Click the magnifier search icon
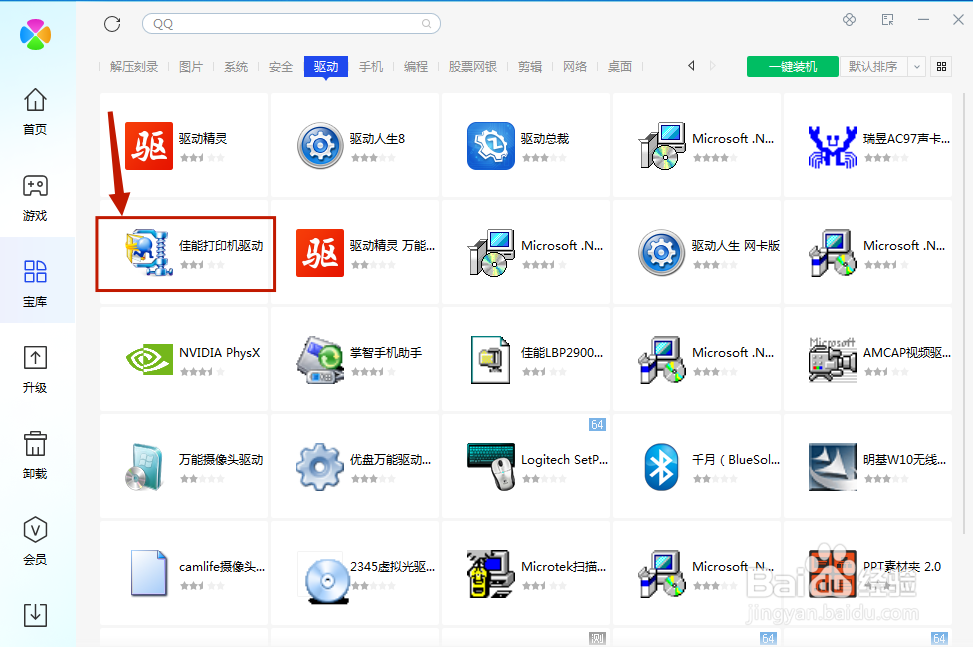 [x=426, y=24]
